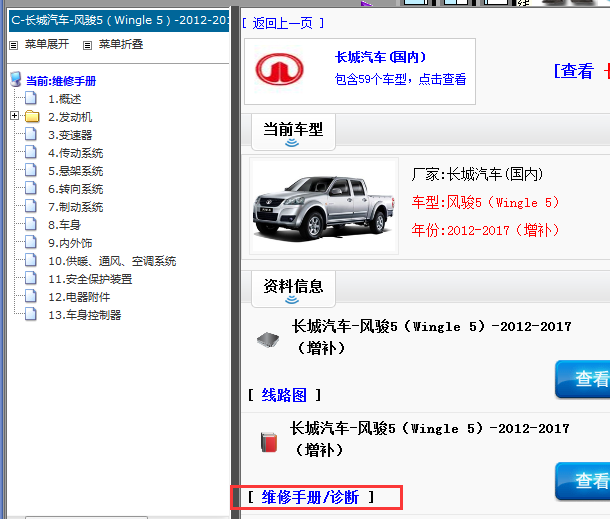Open 9.内外饰 entry
The image size is (610, 519).
point(70,243)
